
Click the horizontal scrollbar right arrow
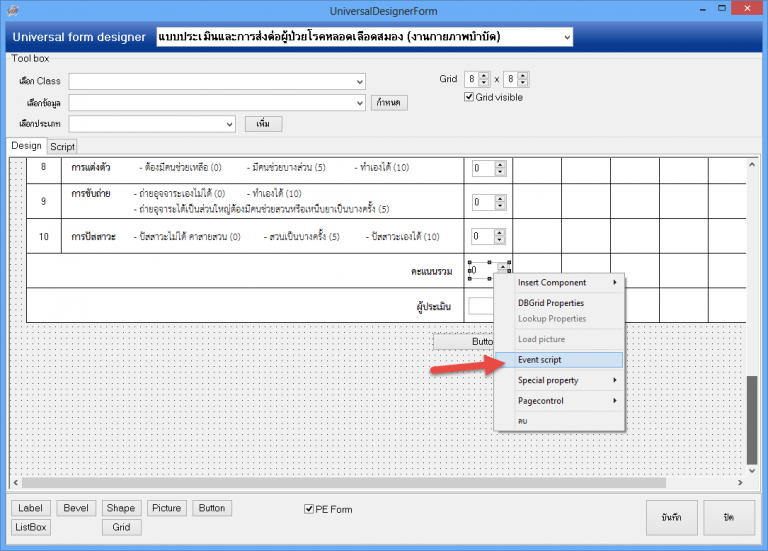[x=740, y=483]
